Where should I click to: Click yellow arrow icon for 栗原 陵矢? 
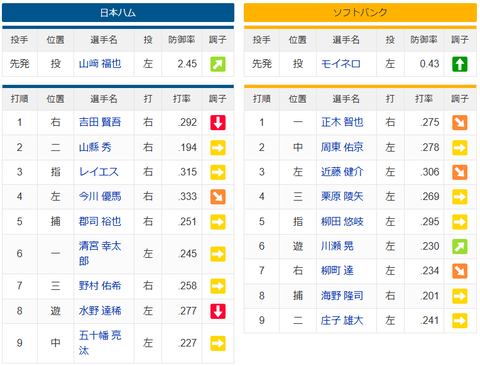pos(460,197)
